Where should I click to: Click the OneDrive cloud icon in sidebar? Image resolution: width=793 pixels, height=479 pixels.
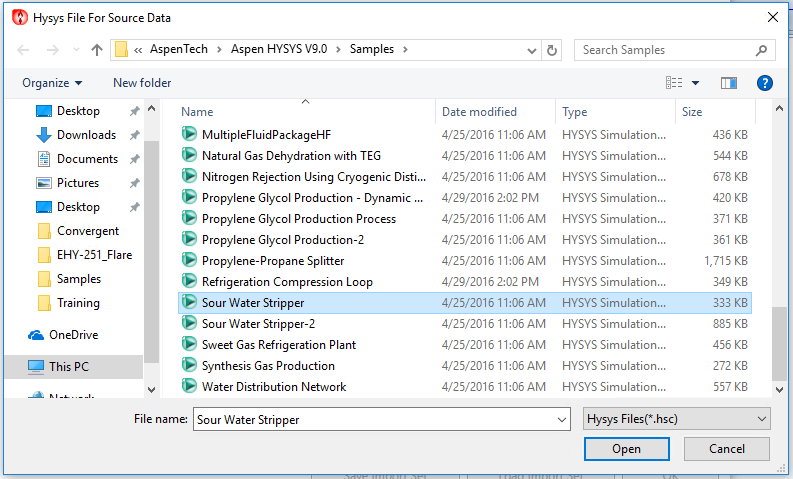[36, 335]
